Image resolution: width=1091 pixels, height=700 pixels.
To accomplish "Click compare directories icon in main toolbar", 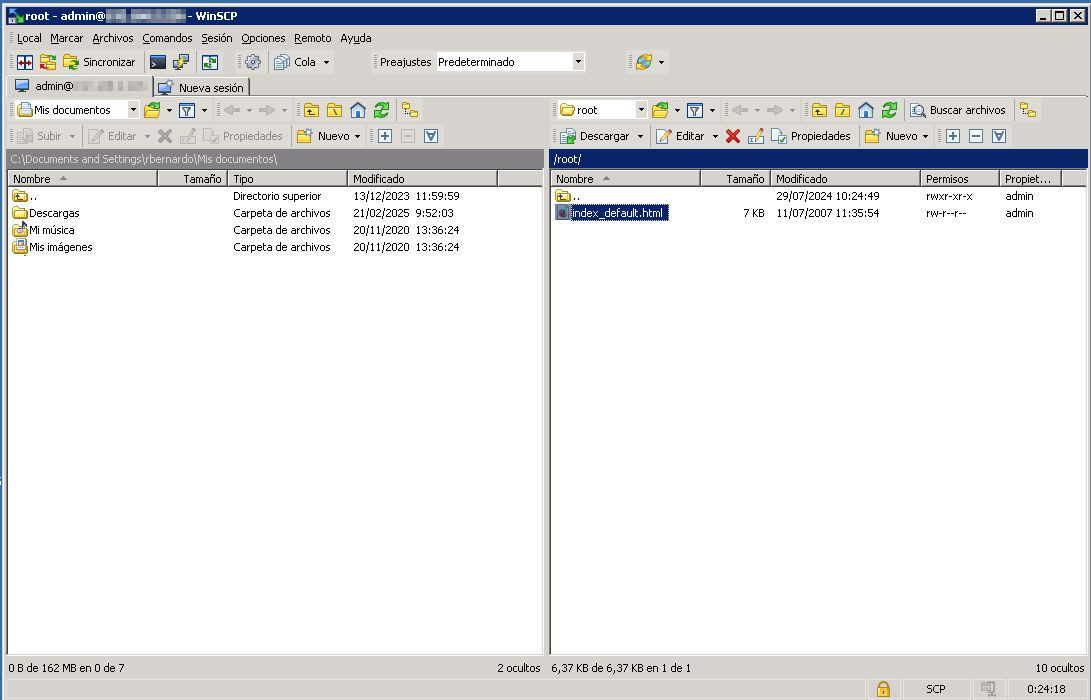I will (24, 62).
